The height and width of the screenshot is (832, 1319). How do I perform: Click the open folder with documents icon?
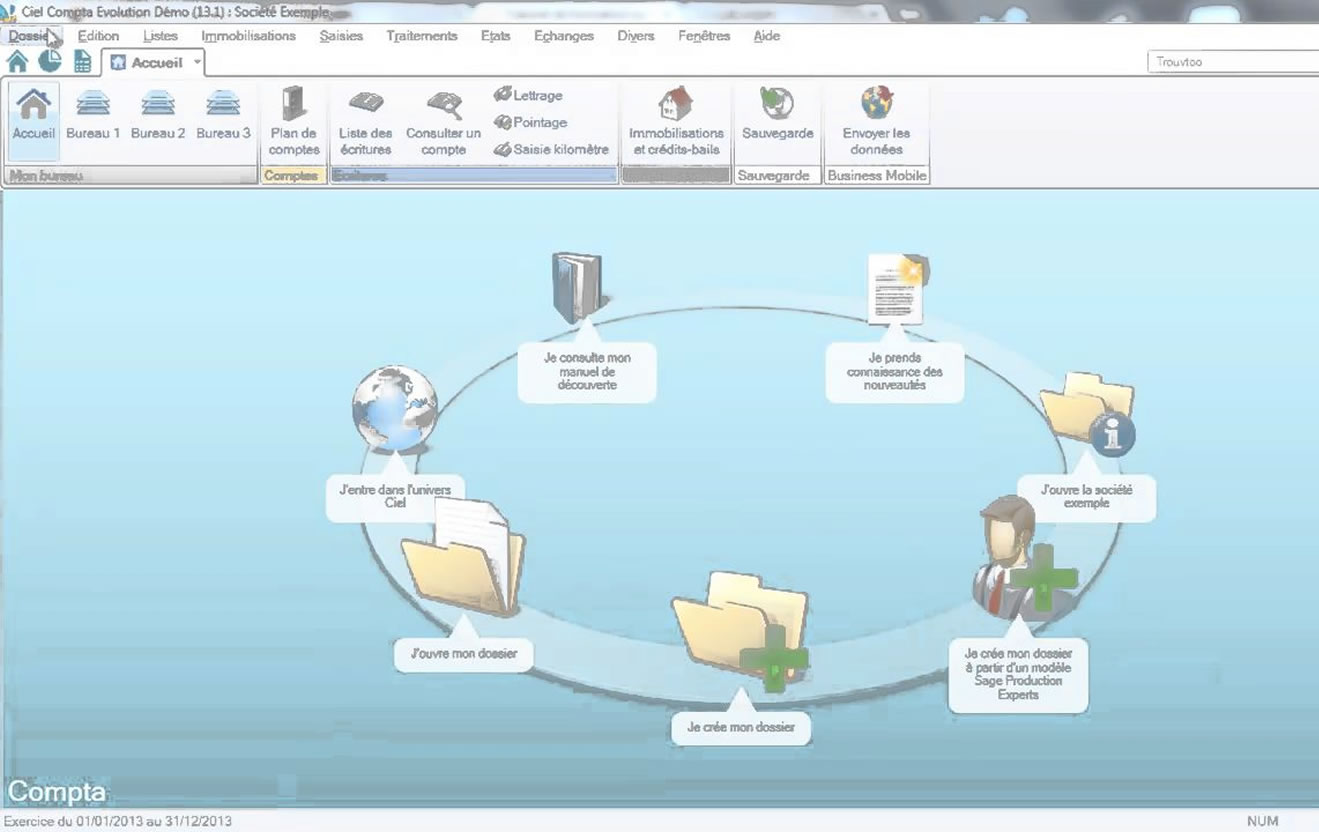(x=463, y=556)
